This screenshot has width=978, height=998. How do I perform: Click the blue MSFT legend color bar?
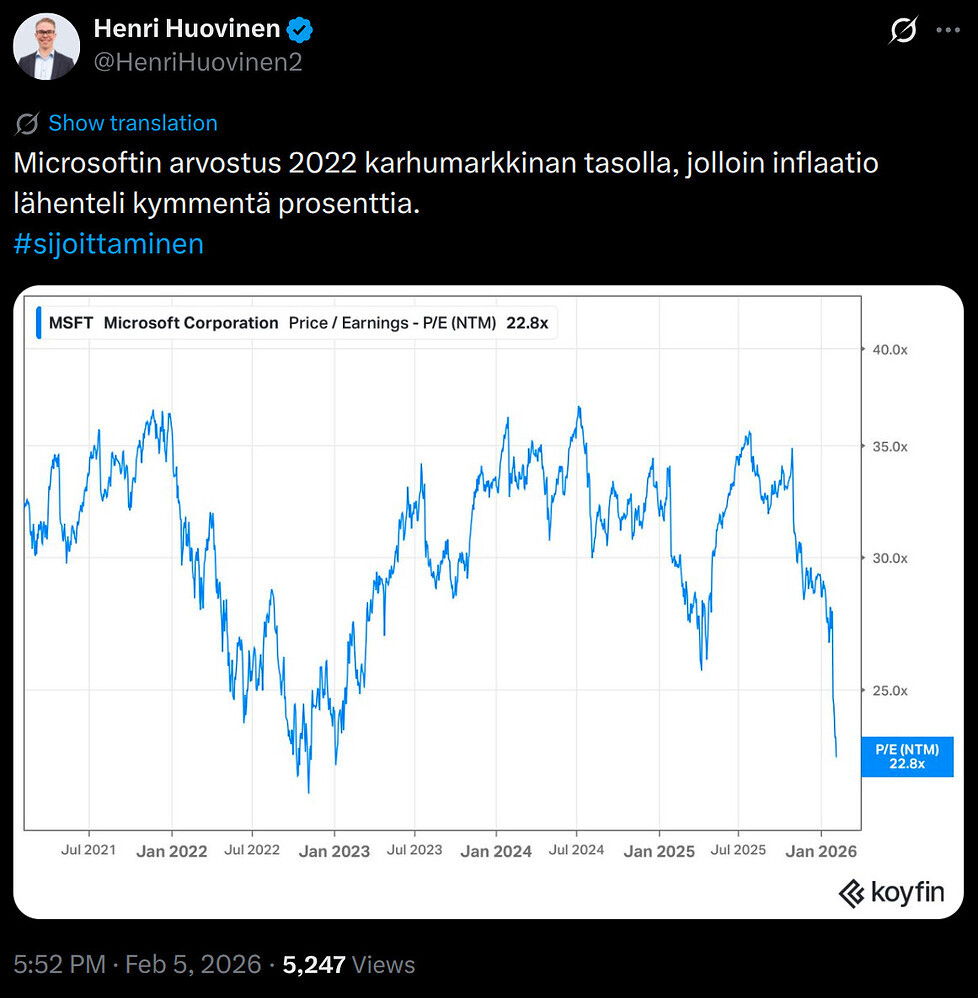coord(37,323)
